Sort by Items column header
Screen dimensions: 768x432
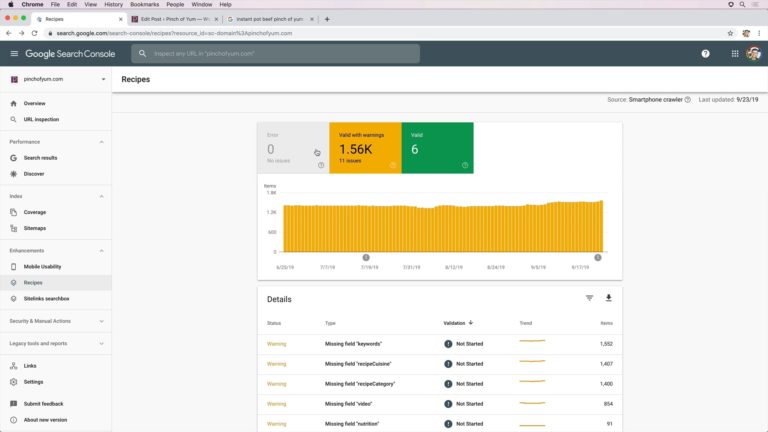click(x=606, y=323)
